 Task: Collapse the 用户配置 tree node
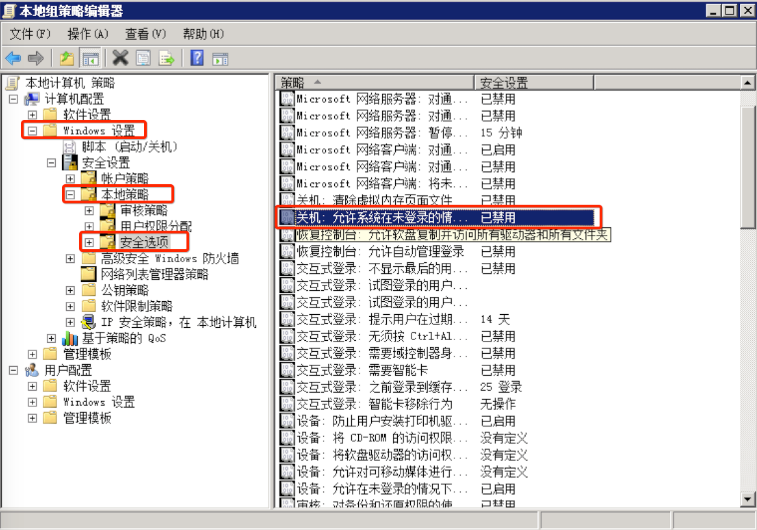[x=13, y=370]
